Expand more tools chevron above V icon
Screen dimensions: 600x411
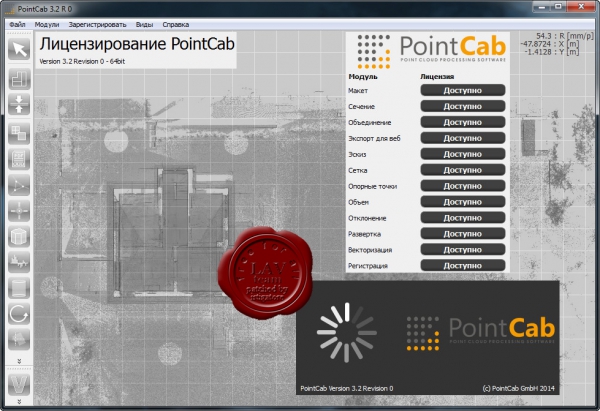19,361
